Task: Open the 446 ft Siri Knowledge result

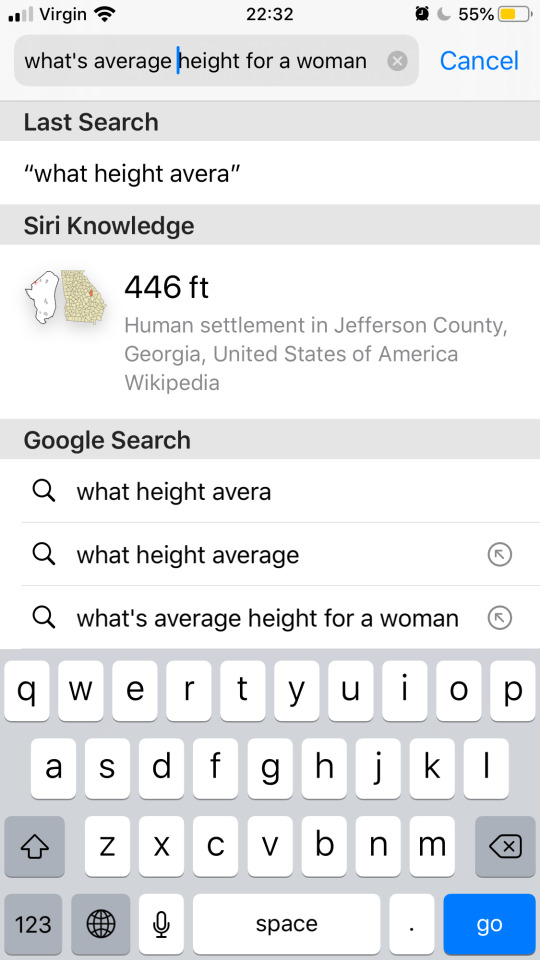Action: click(270, 332)
